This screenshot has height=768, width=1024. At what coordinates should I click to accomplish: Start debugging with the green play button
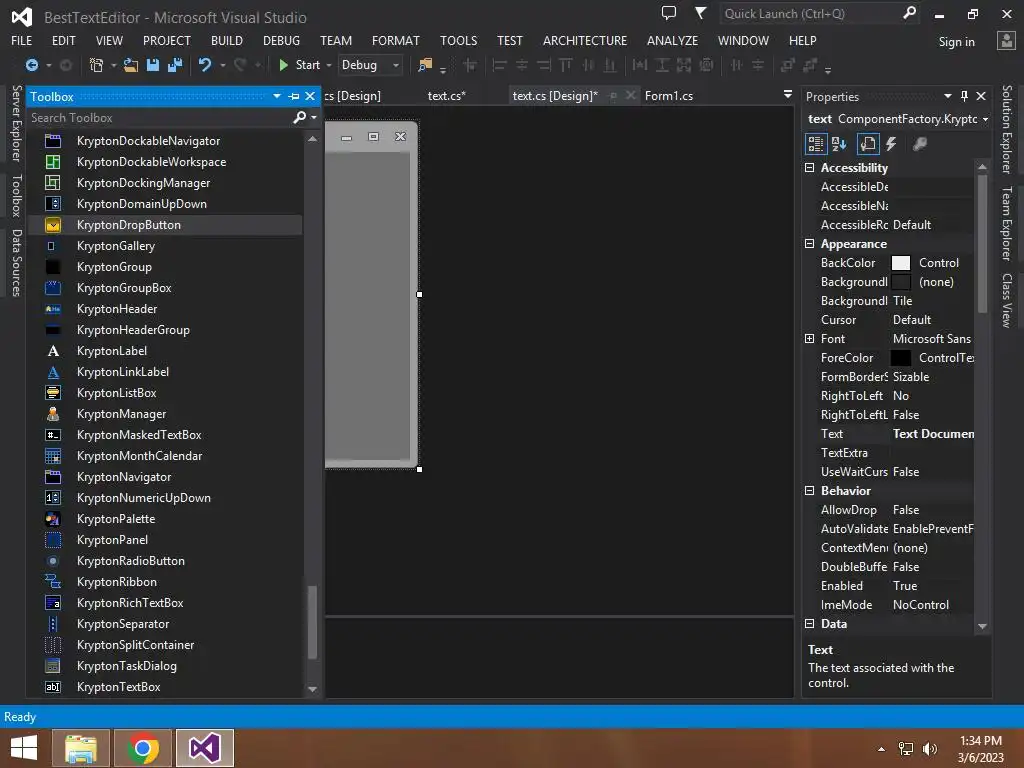click(x=283, y=65)
